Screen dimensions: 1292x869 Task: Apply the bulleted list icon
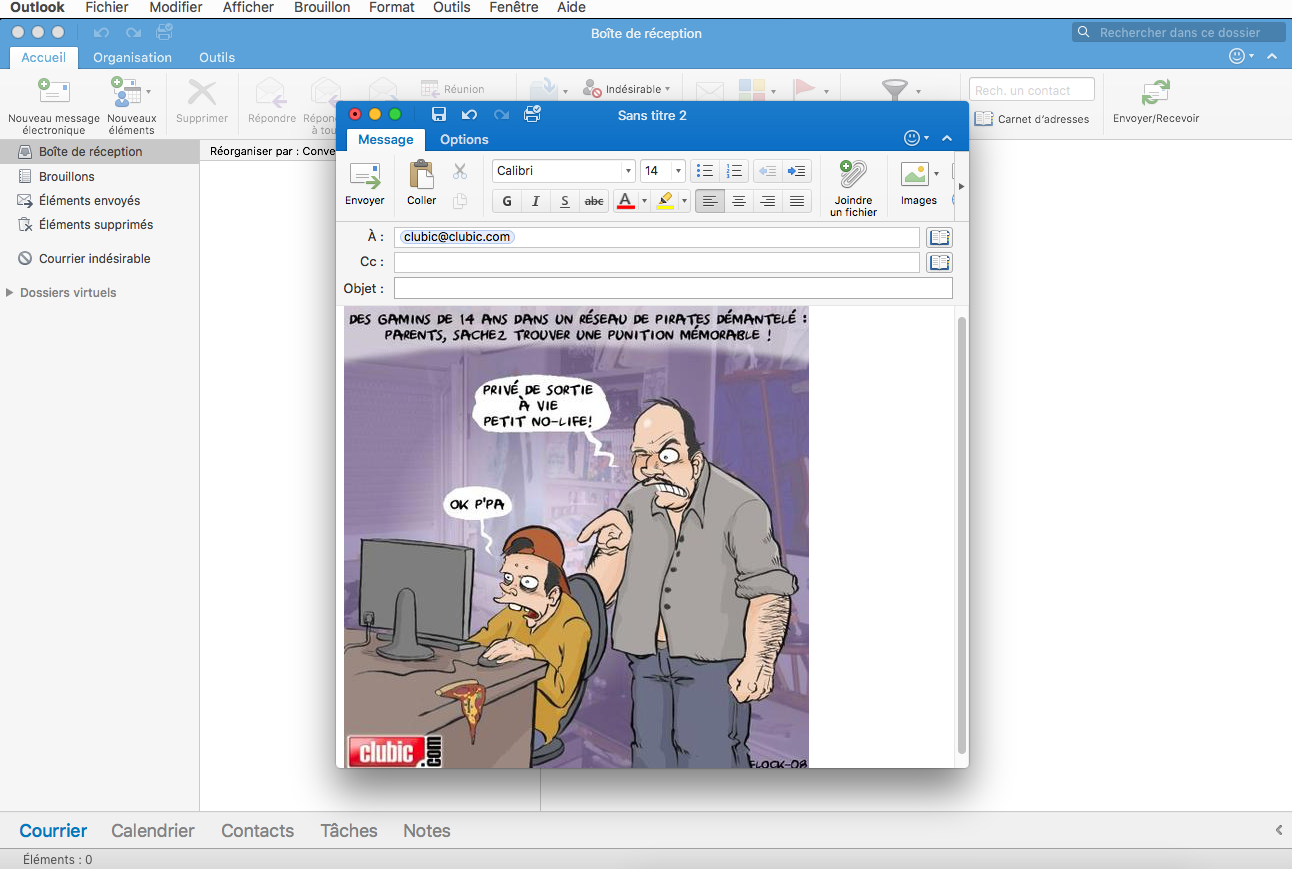[x=707, y=170]
